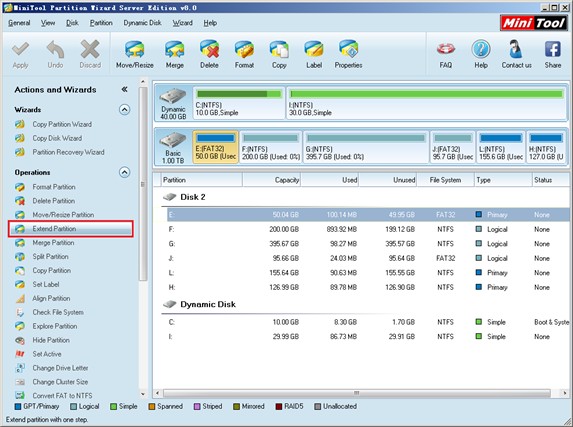Select the F: row in partition list

(368, 229)
